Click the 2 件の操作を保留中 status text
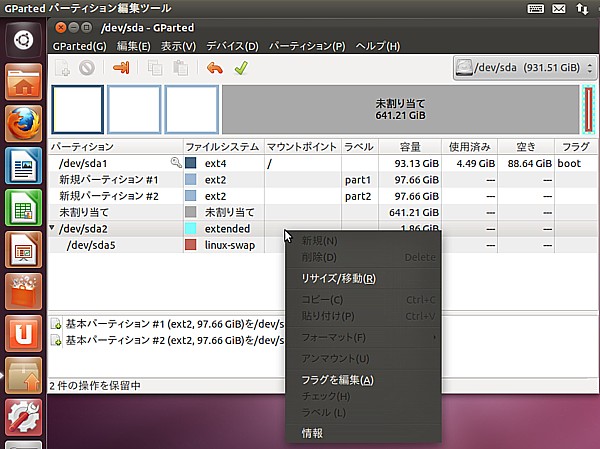The image size is (600, 449). [x=95, y=385]
